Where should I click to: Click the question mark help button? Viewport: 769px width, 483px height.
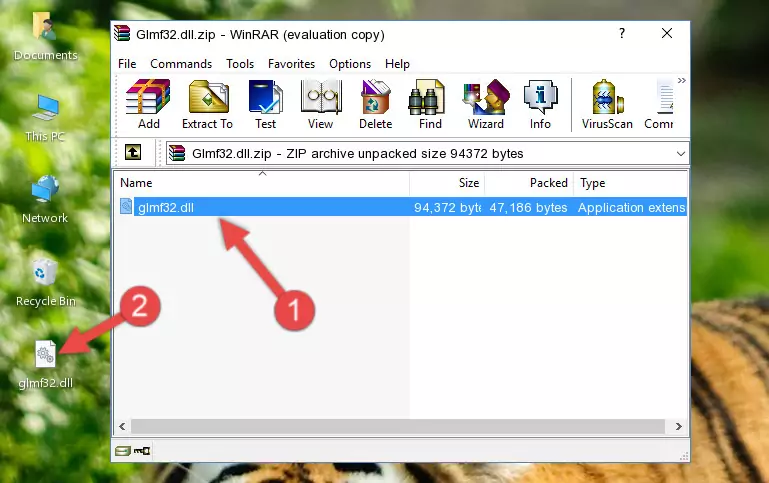pyautogui.click(x=622, y=33)
